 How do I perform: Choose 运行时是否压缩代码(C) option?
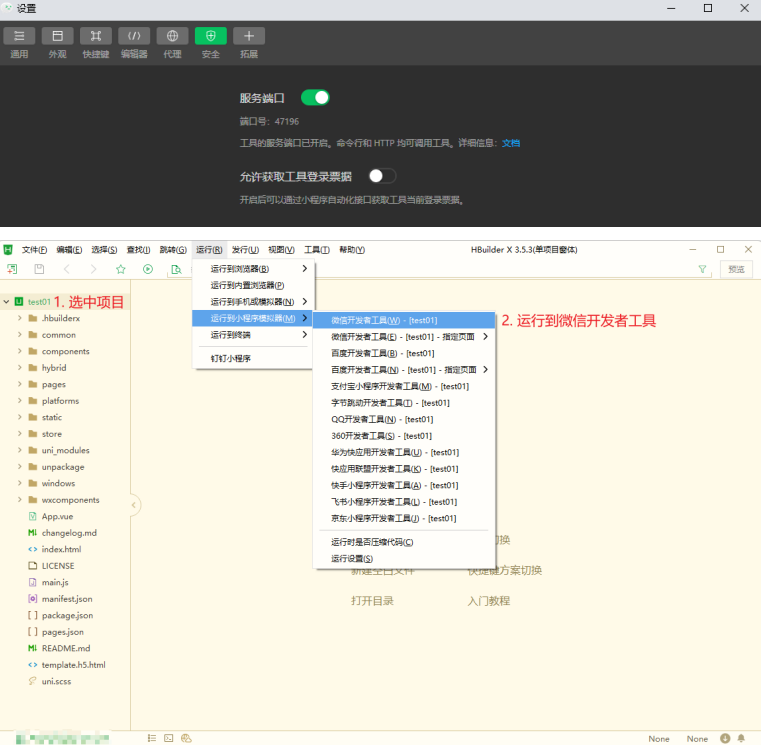(404, 542)
